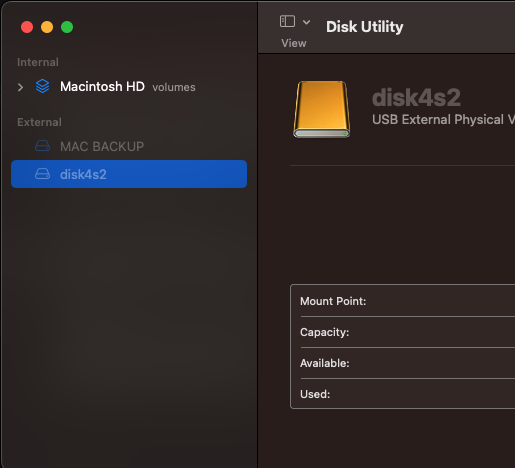Click the External section header
The image size is (515, 468).
(39, 122)
